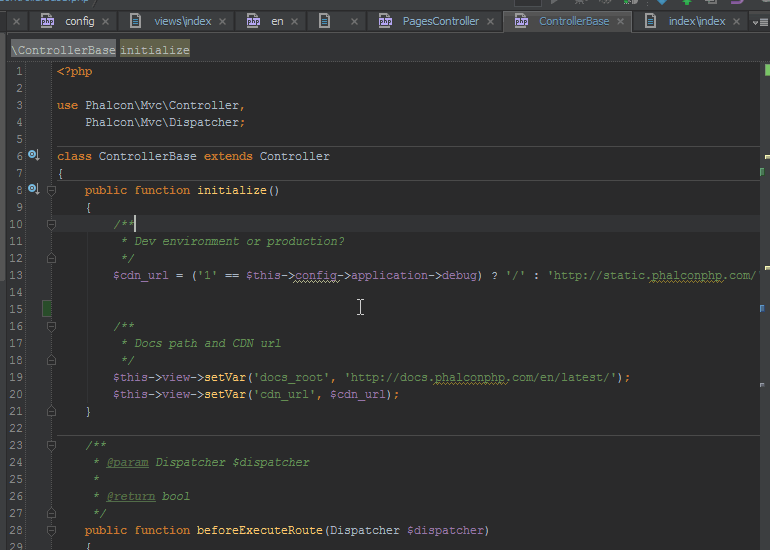Screen dimensions: 770x550
Task: Collapse the beforeExecuteRoute function at line 28
Action: (52, 530)
